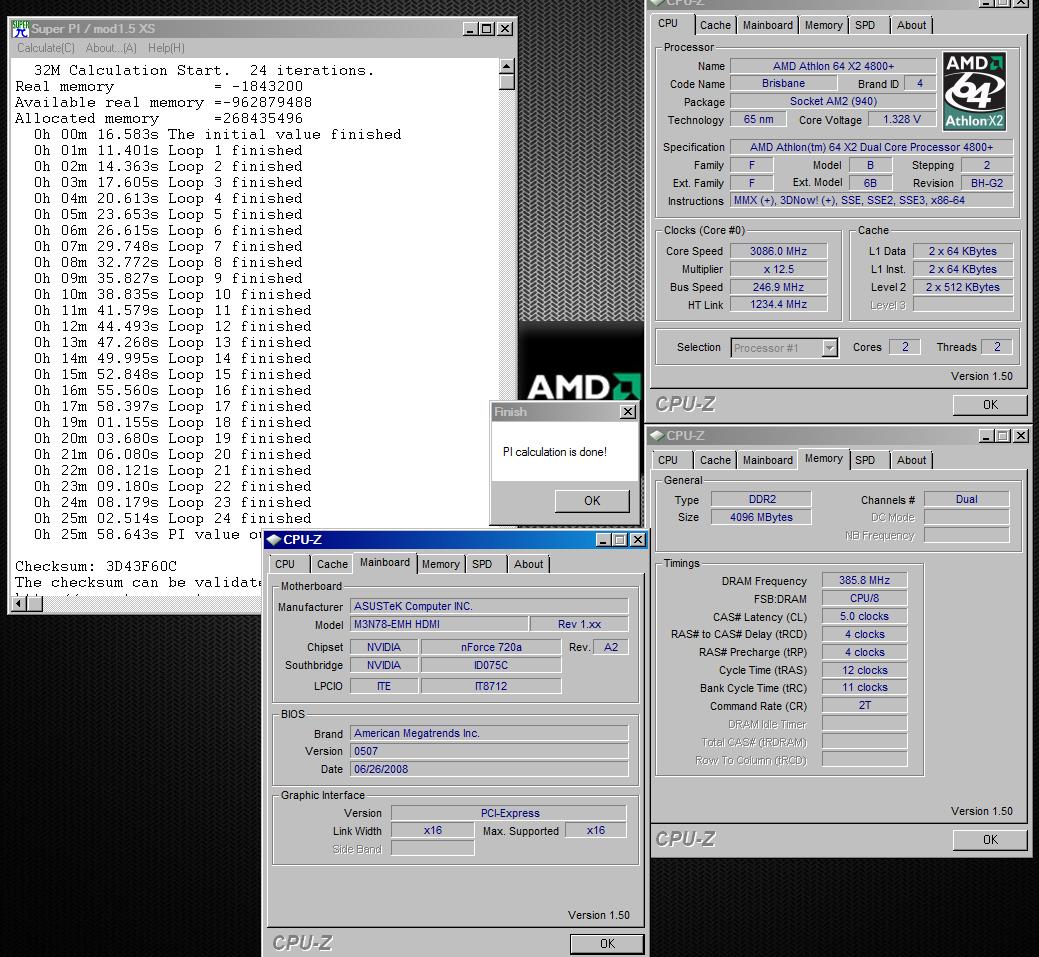Image resolution: width=1039 pixels, height=957 pixels.
Task: Click OK in the CPU-Z Mainboard window
Action: (607, 944)
